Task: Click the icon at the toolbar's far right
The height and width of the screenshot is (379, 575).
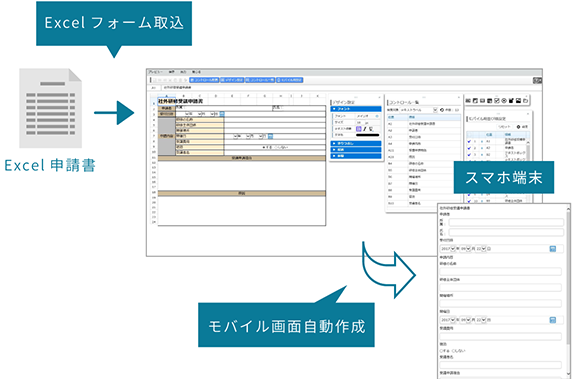Action: click(537, 80)
